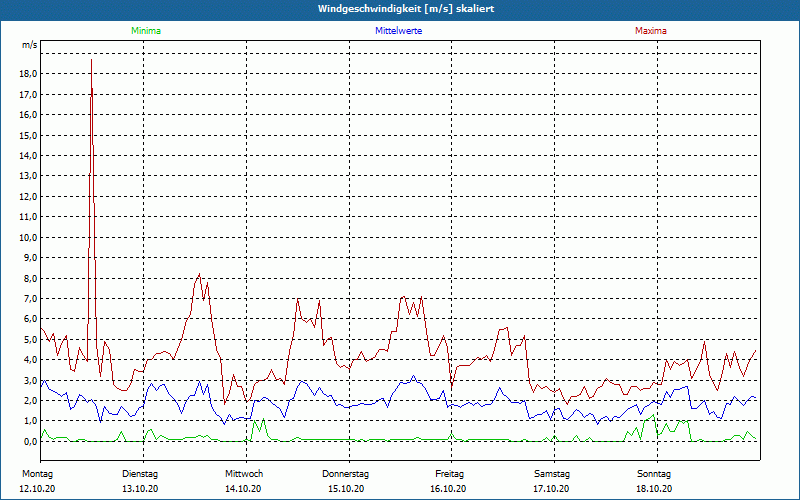The width and height of the screenshot is (800, 500).
Task: Click the 16,0 y-axis value
Action: 28,115
